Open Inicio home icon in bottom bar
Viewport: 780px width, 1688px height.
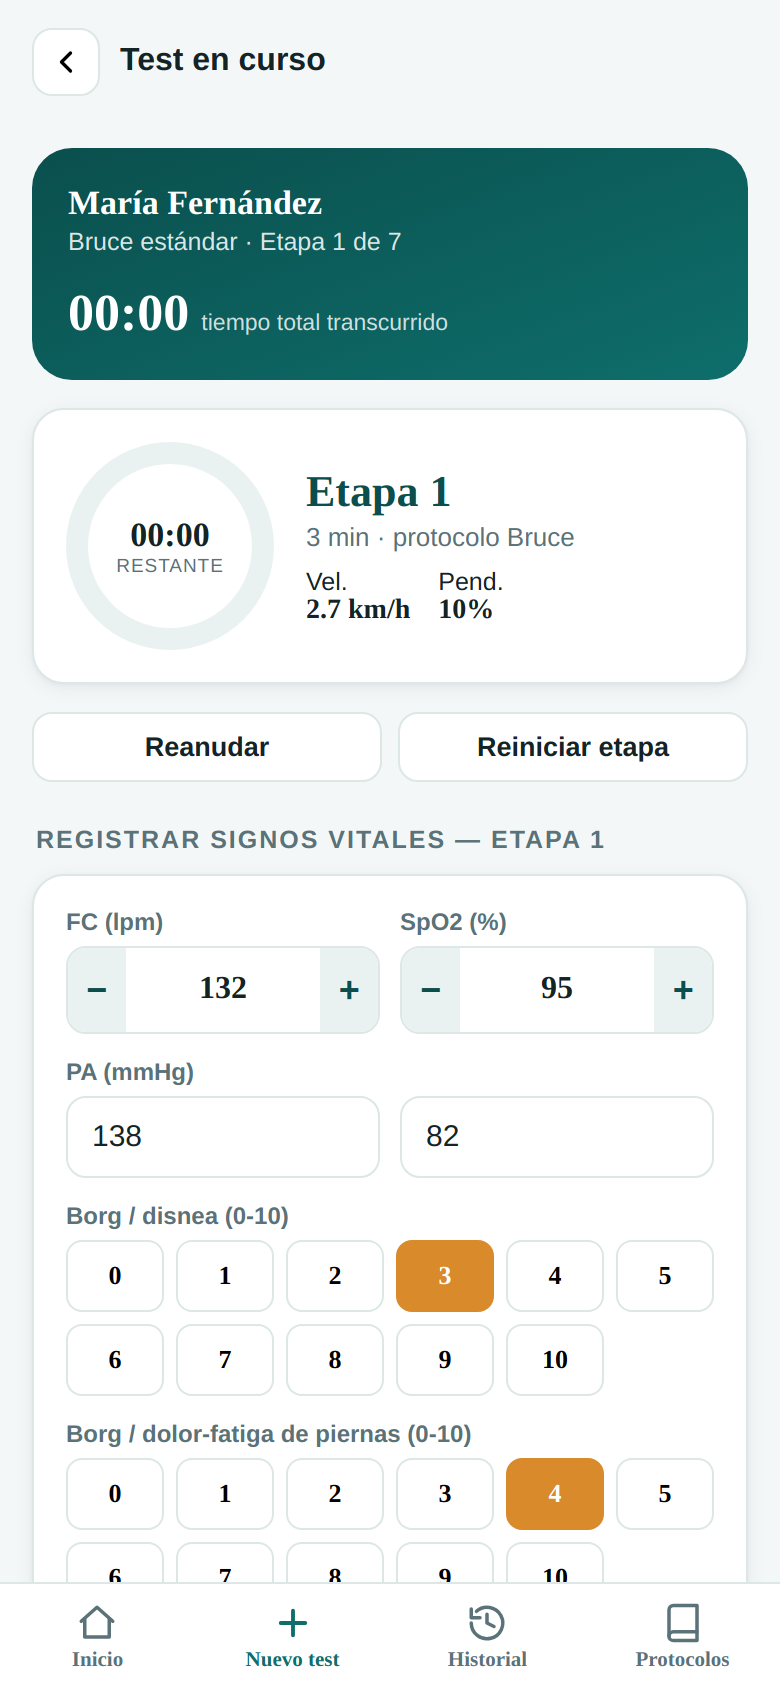click(x=97, y=1622)
